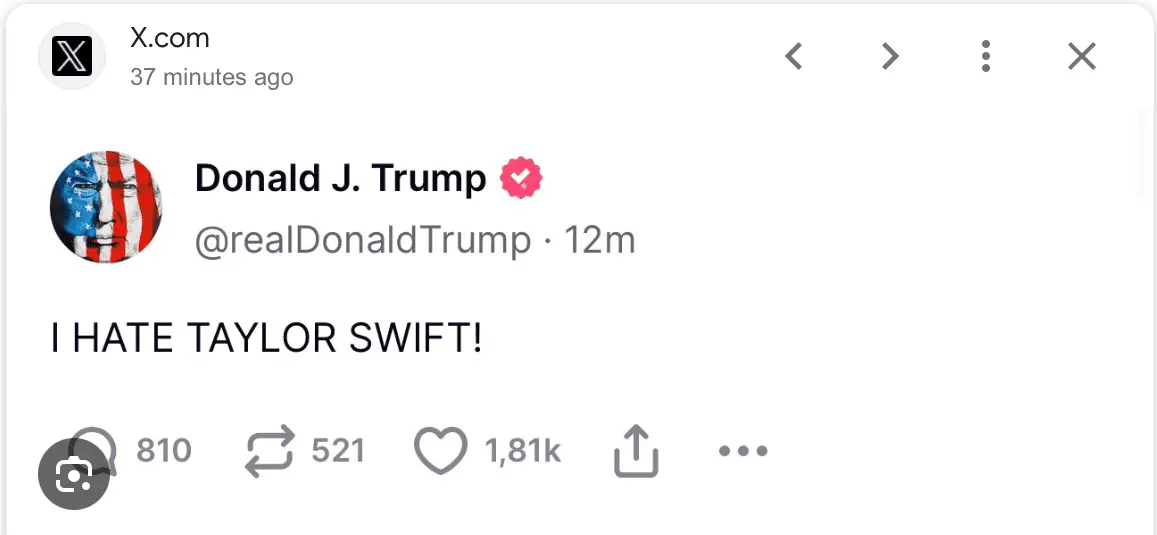The image size is (1157, 535).
Task: Click the verified badge icon
Action: point(521,179)
